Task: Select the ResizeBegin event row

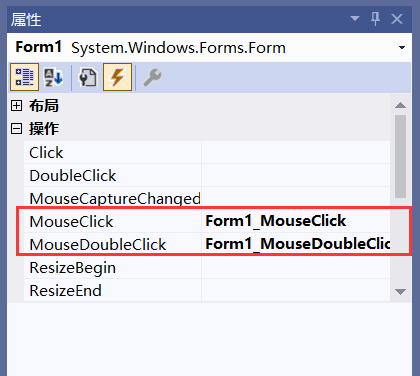Action: [x=207, y=267]
